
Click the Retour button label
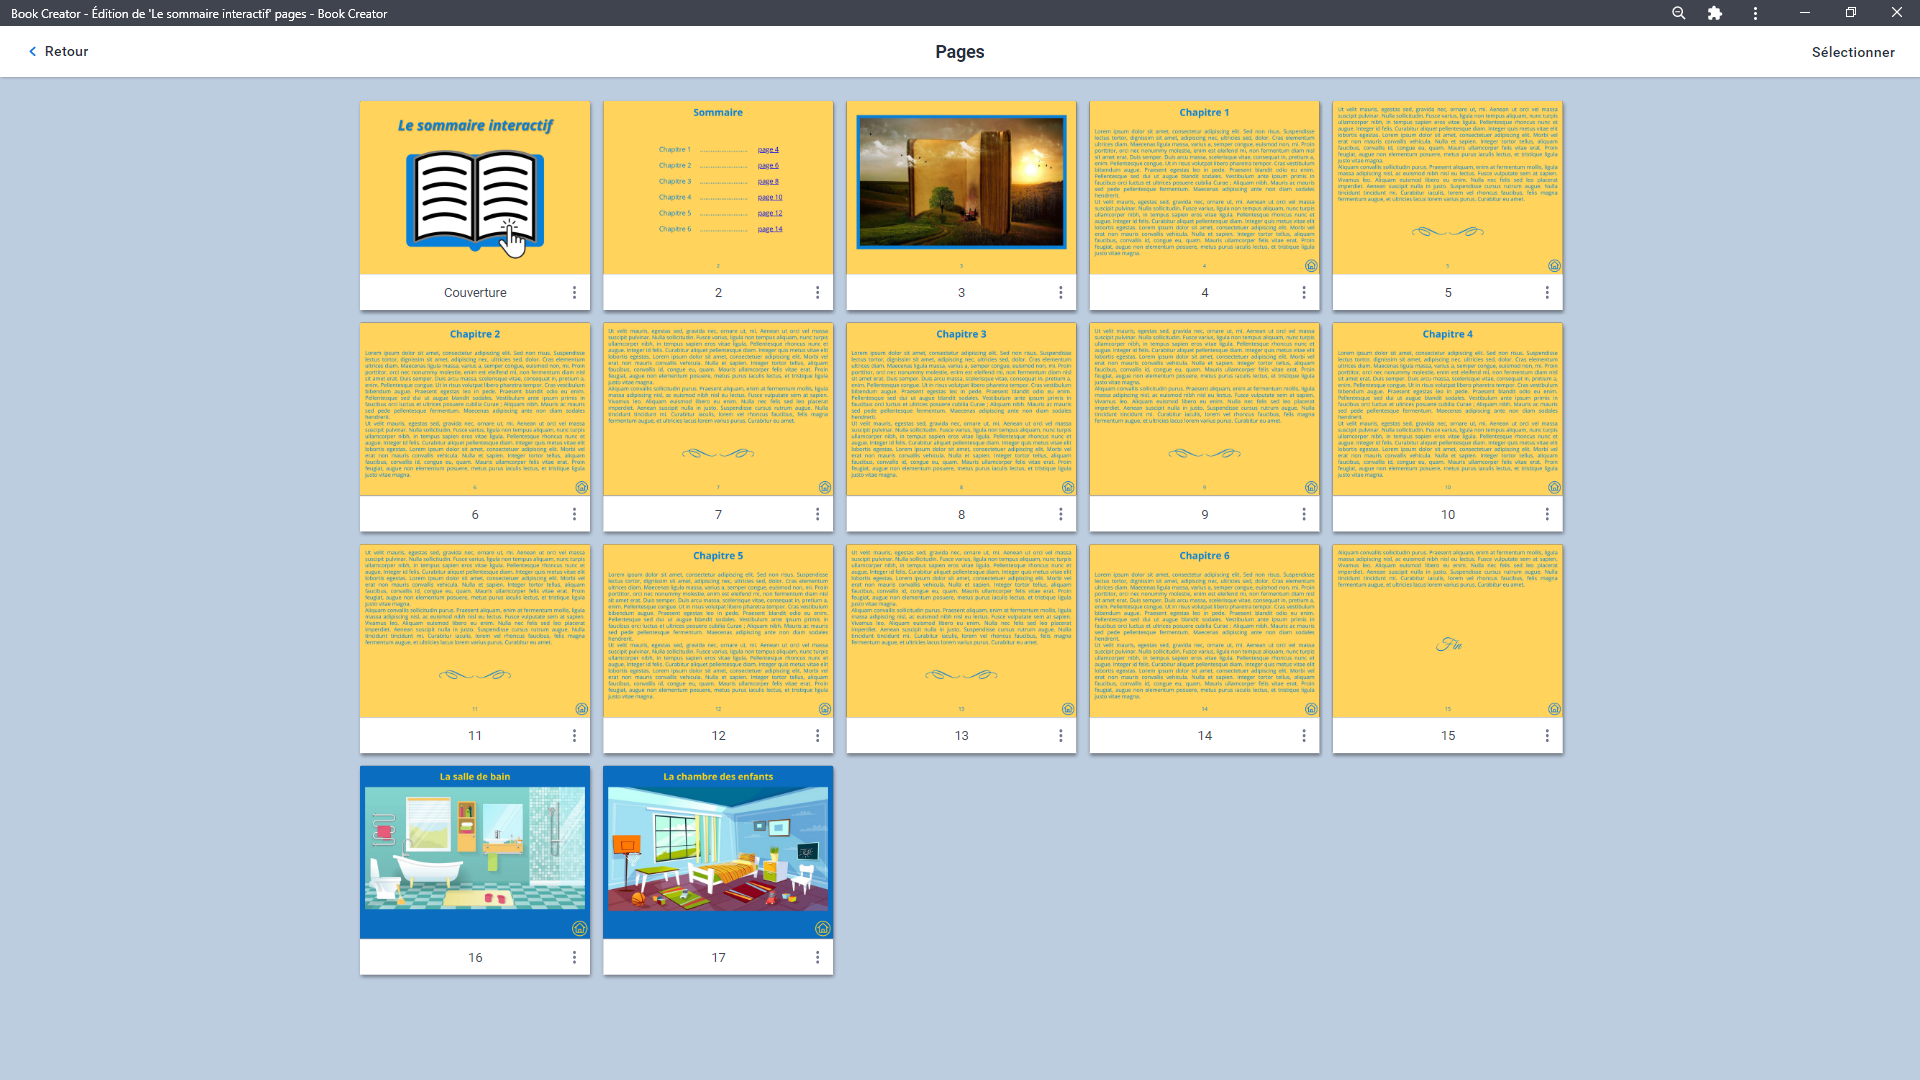(x=66, y=51)
